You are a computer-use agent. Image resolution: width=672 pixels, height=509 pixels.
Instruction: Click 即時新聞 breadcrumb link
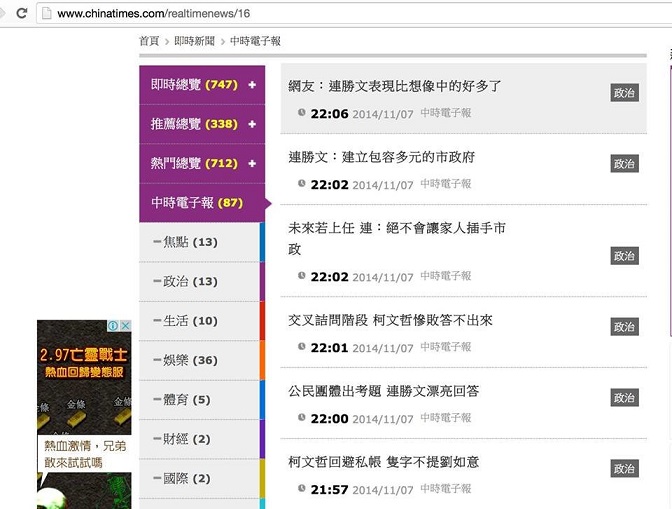pyautogui.click(x=194, y=41)
